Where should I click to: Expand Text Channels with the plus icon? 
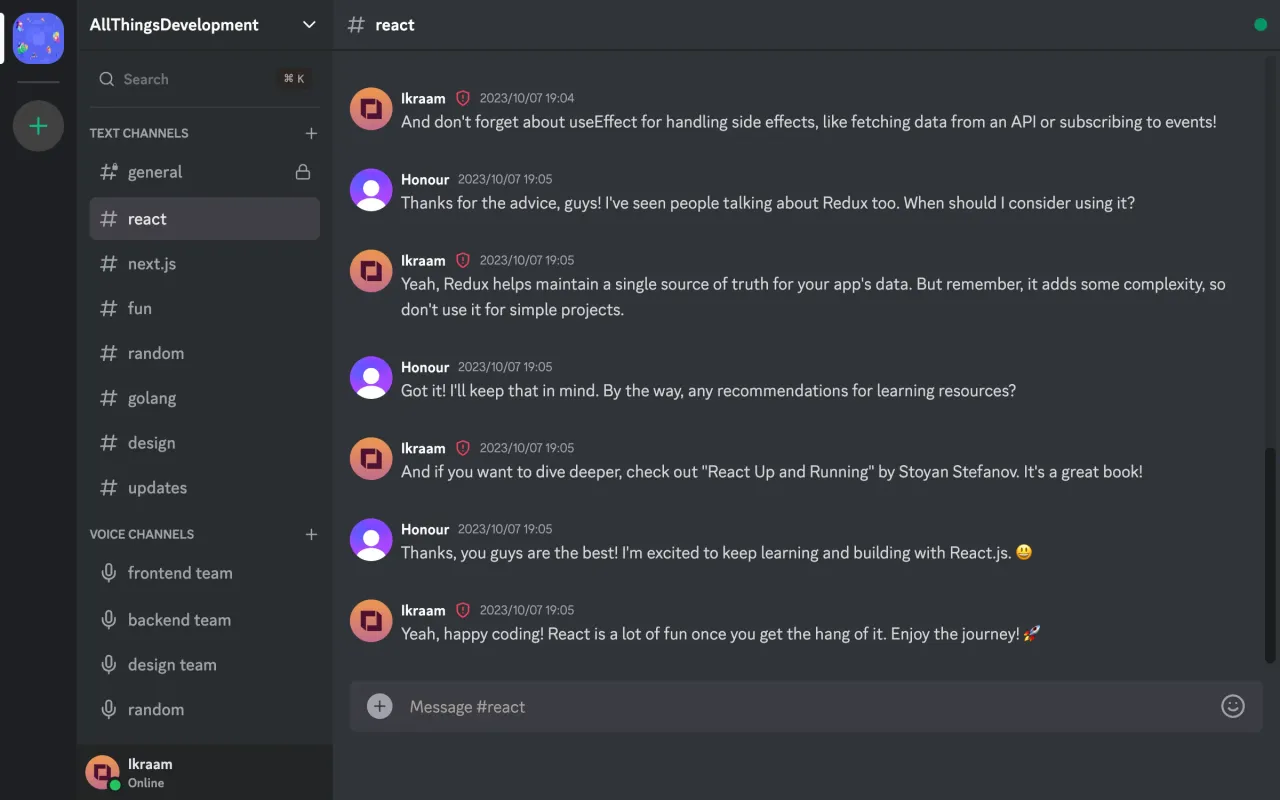(x=311, y=132)
